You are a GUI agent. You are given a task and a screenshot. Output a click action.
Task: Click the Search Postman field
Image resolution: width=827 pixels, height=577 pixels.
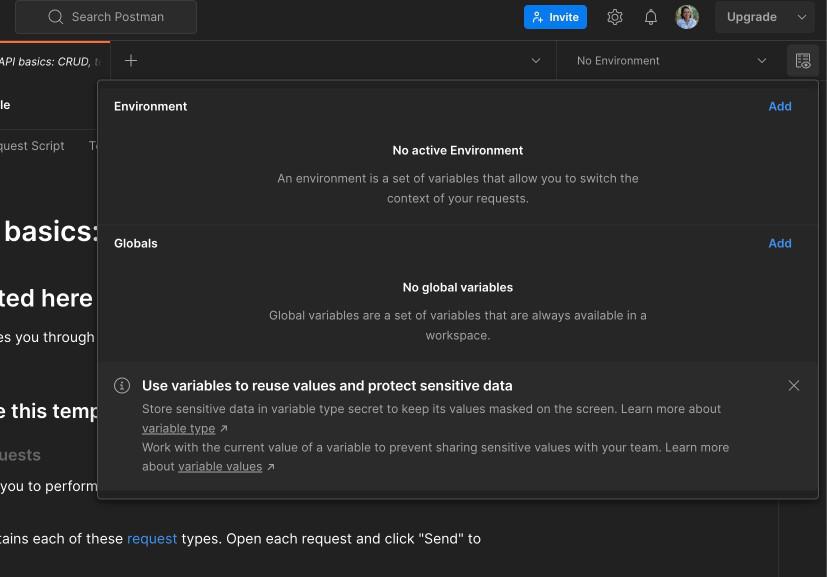(118, 17)
